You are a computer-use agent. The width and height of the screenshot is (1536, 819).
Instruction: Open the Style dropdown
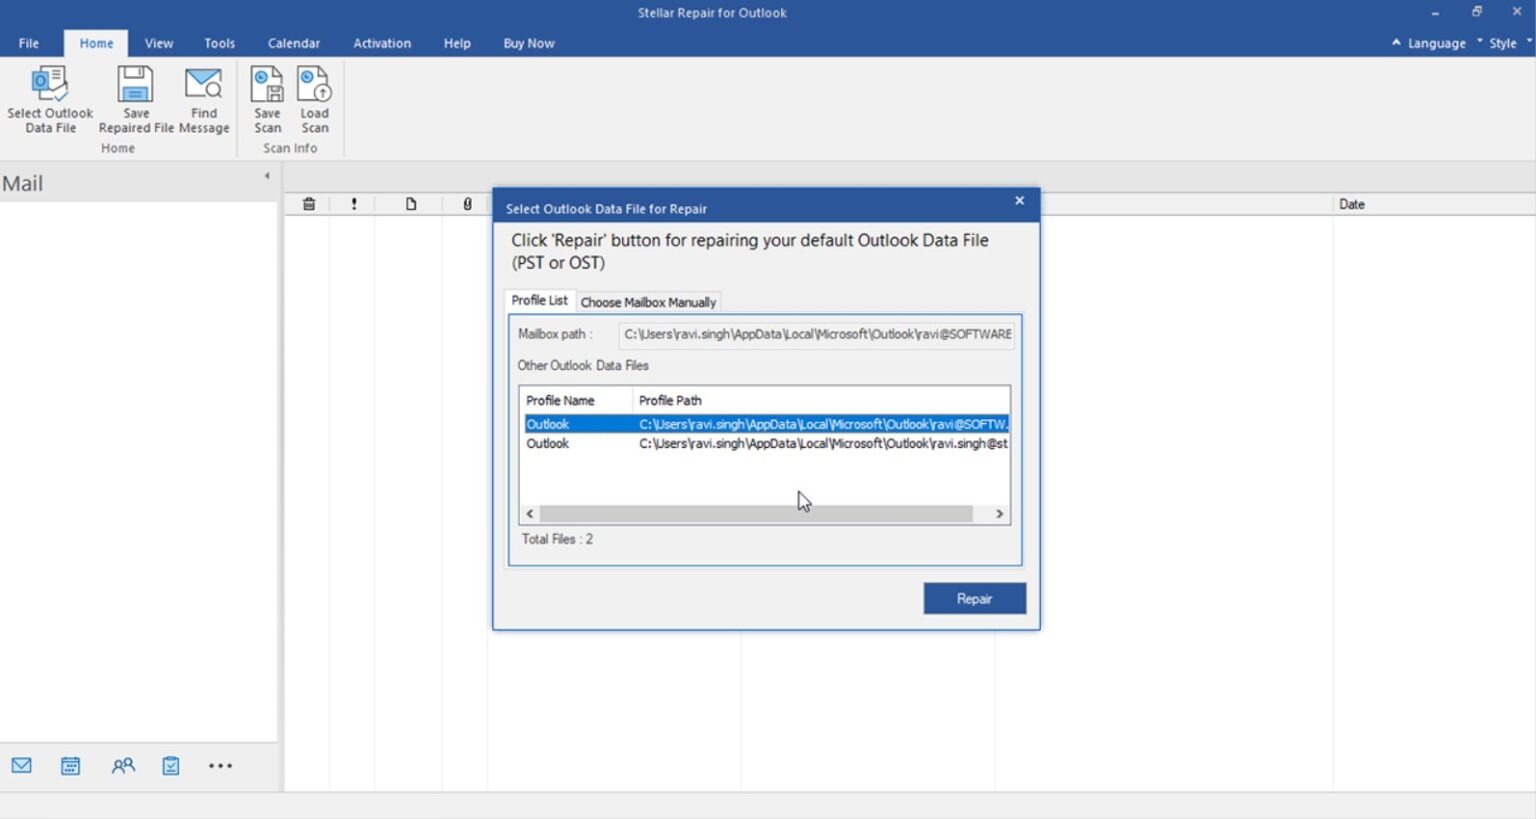pos(1502,43)
